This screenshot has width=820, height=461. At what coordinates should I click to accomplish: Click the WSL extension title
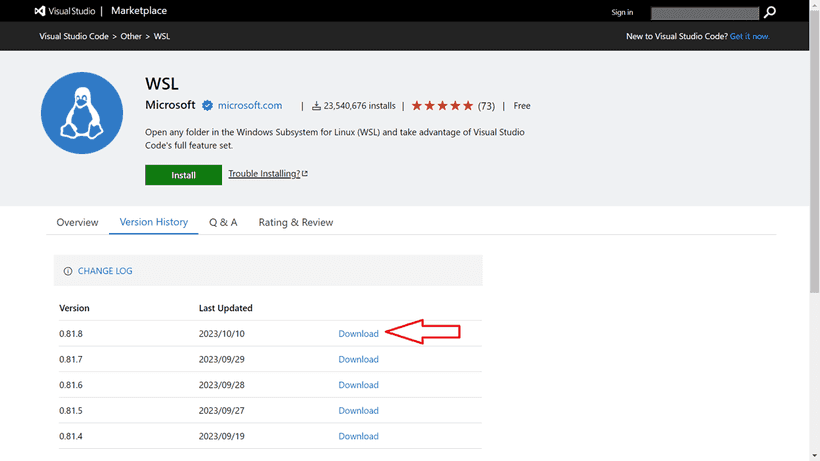tap(162, 84)
